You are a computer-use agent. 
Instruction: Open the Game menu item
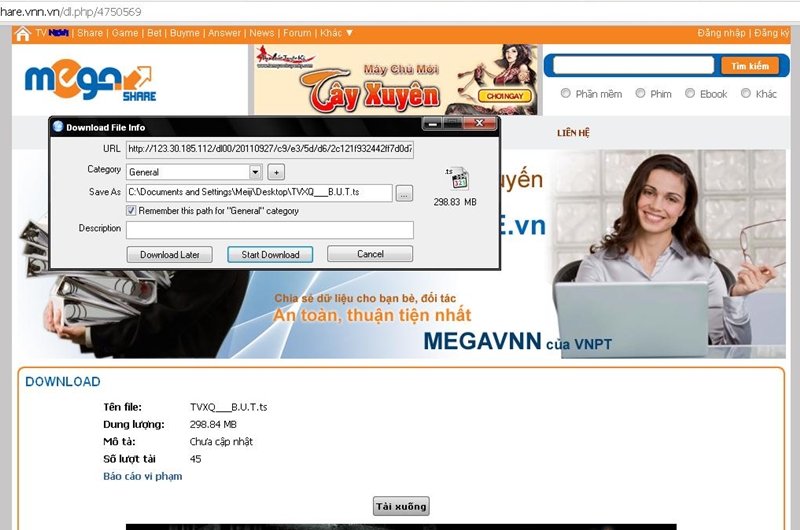(125, 33)
